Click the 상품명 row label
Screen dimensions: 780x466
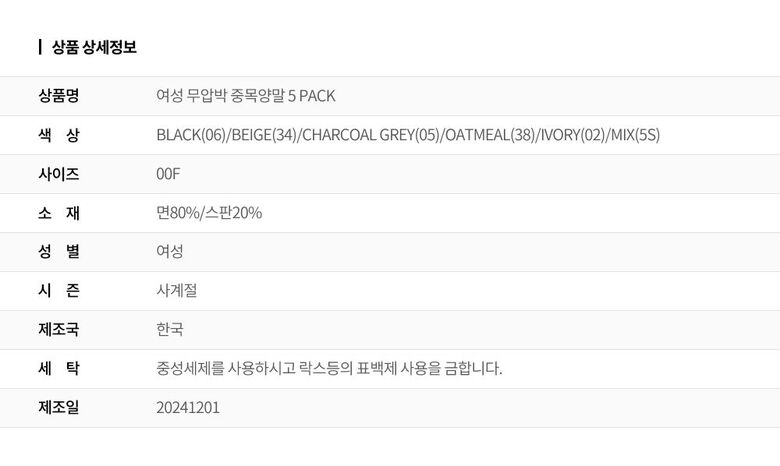click(x=59, y=96)
